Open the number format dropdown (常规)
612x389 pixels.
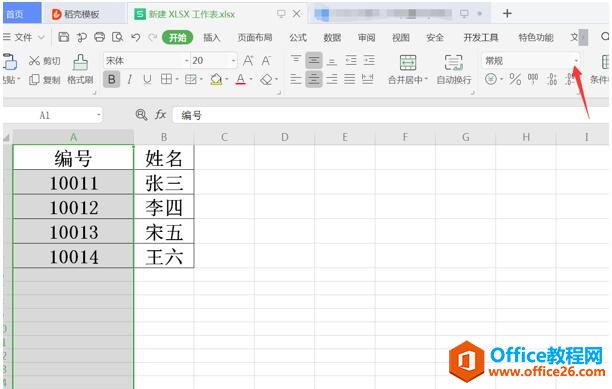576,60
